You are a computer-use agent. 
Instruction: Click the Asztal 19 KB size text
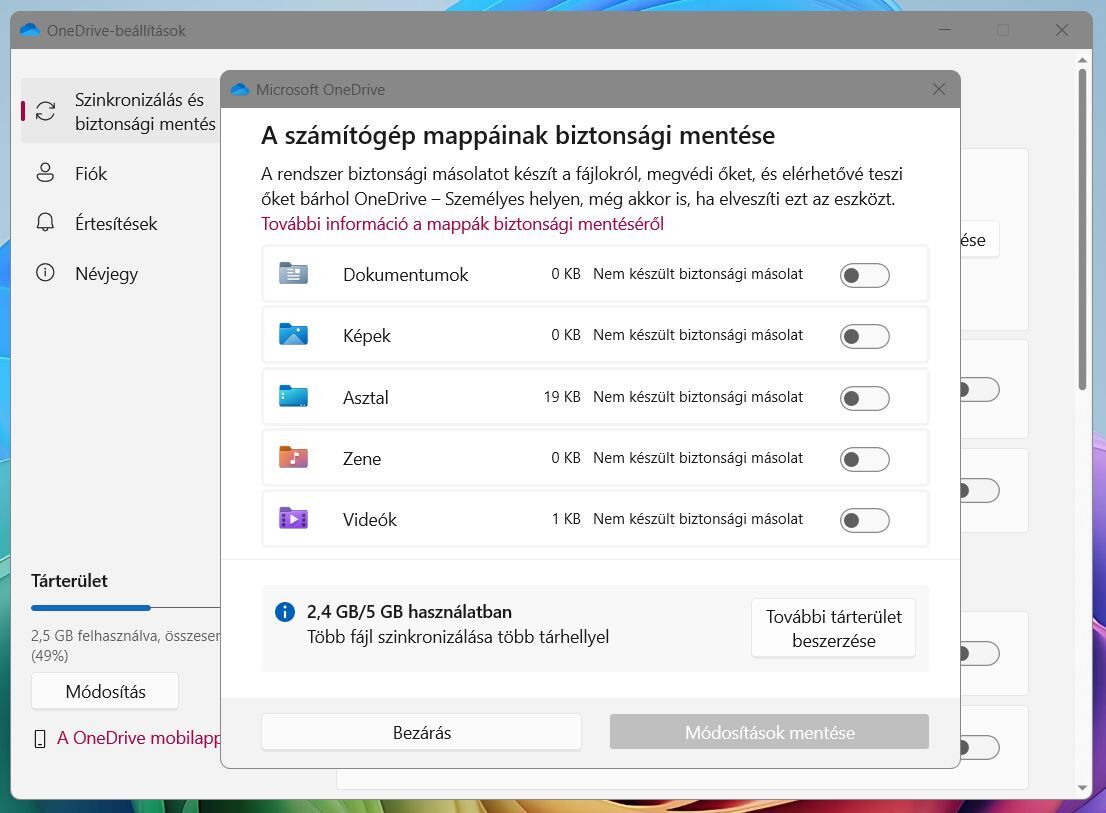pyautogui.click(x=561, y=397)
